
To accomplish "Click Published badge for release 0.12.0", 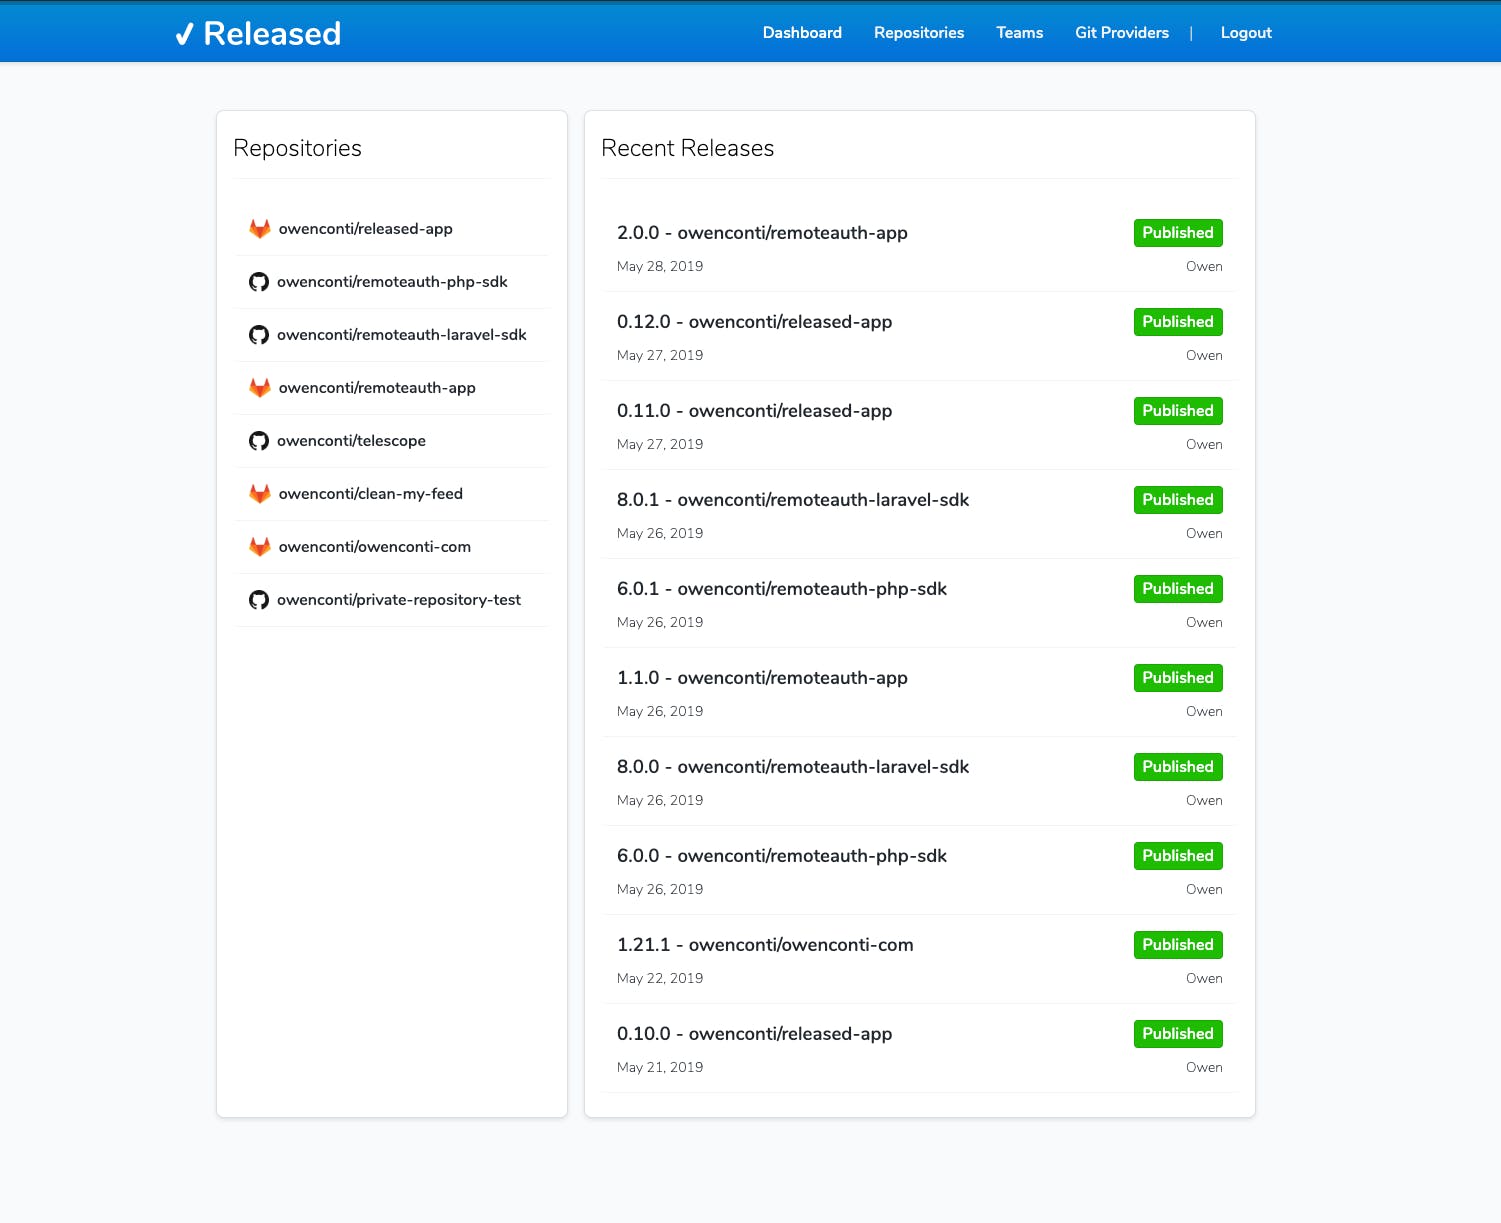I will [x=1178, y=322].
